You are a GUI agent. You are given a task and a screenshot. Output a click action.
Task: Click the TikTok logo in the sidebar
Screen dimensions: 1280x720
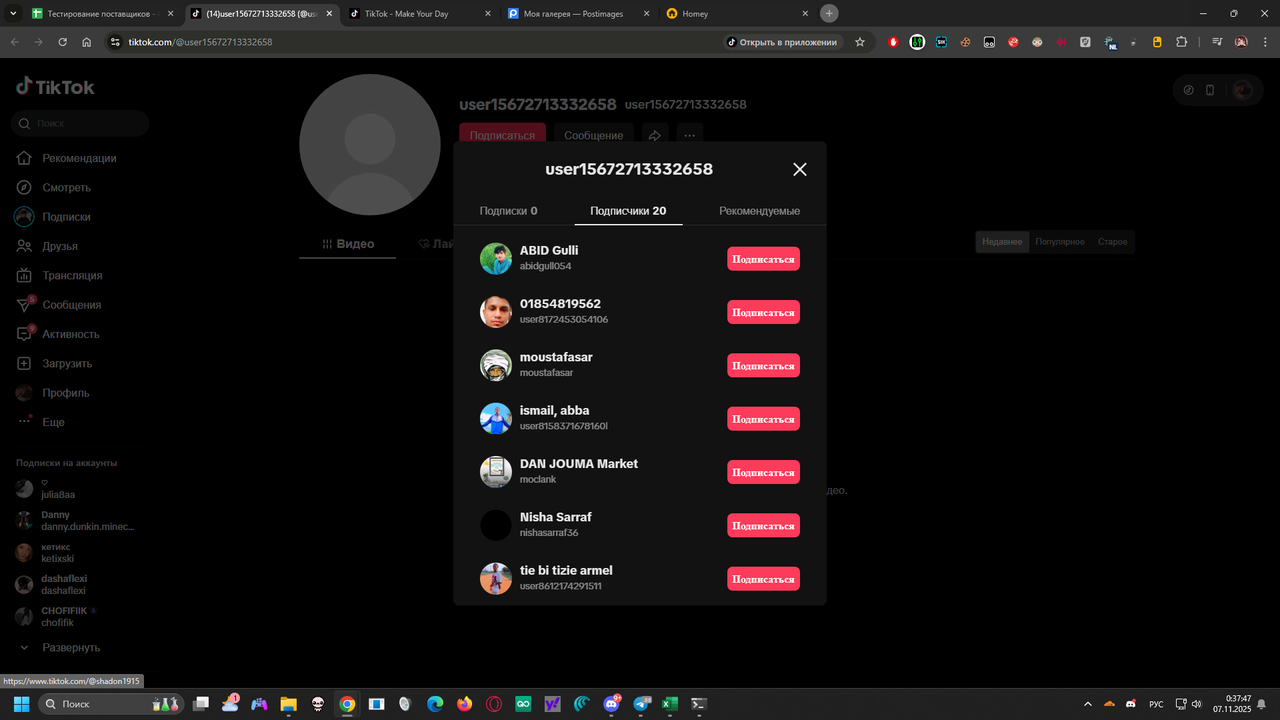point(55,87)
